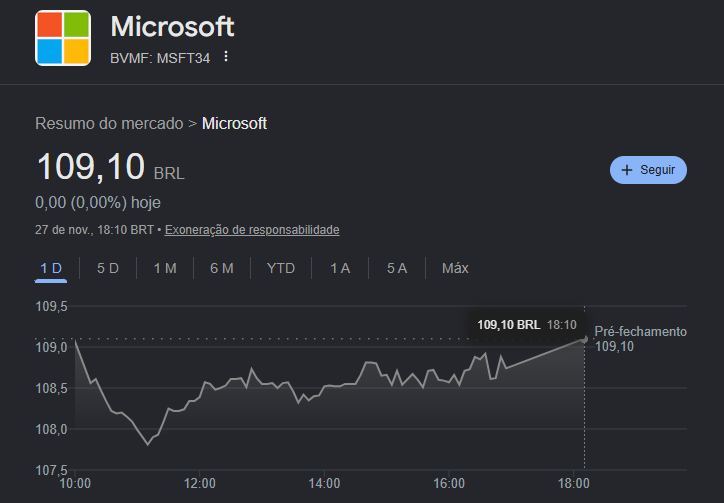
Task: Select the Máx range tab
Action: pyautogui.click(x=455, y=268)
